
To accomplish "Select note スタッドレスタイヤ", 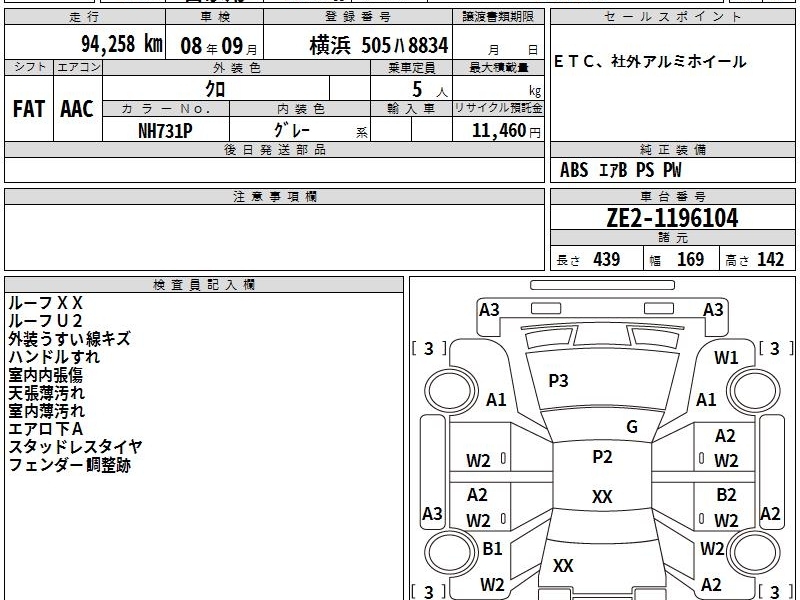I will coord(75,447).
